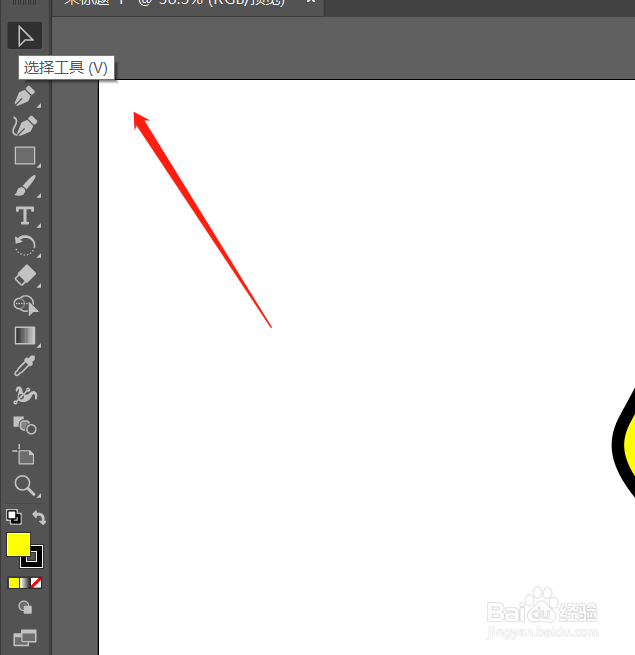
Task: Click the black stroke color box
Action: [x=35, y=561]
